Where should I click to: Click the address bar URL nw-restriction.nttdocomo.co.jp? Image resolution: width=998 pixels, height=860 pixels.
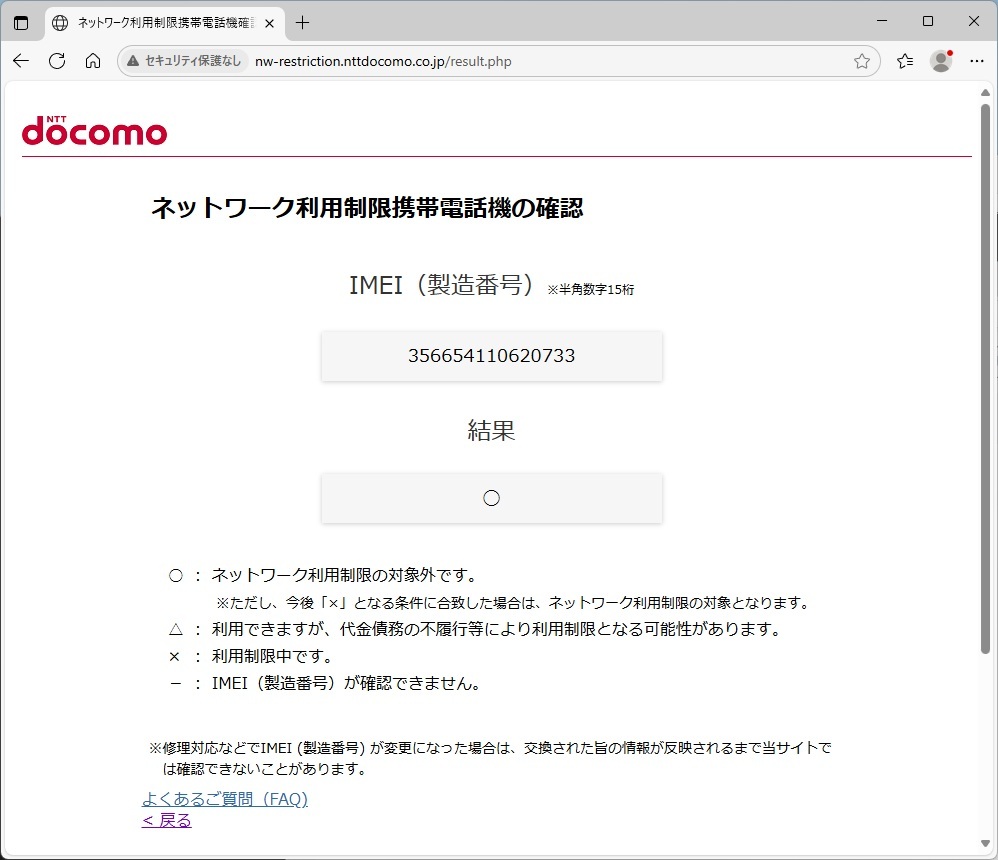(x=383, y=61)
